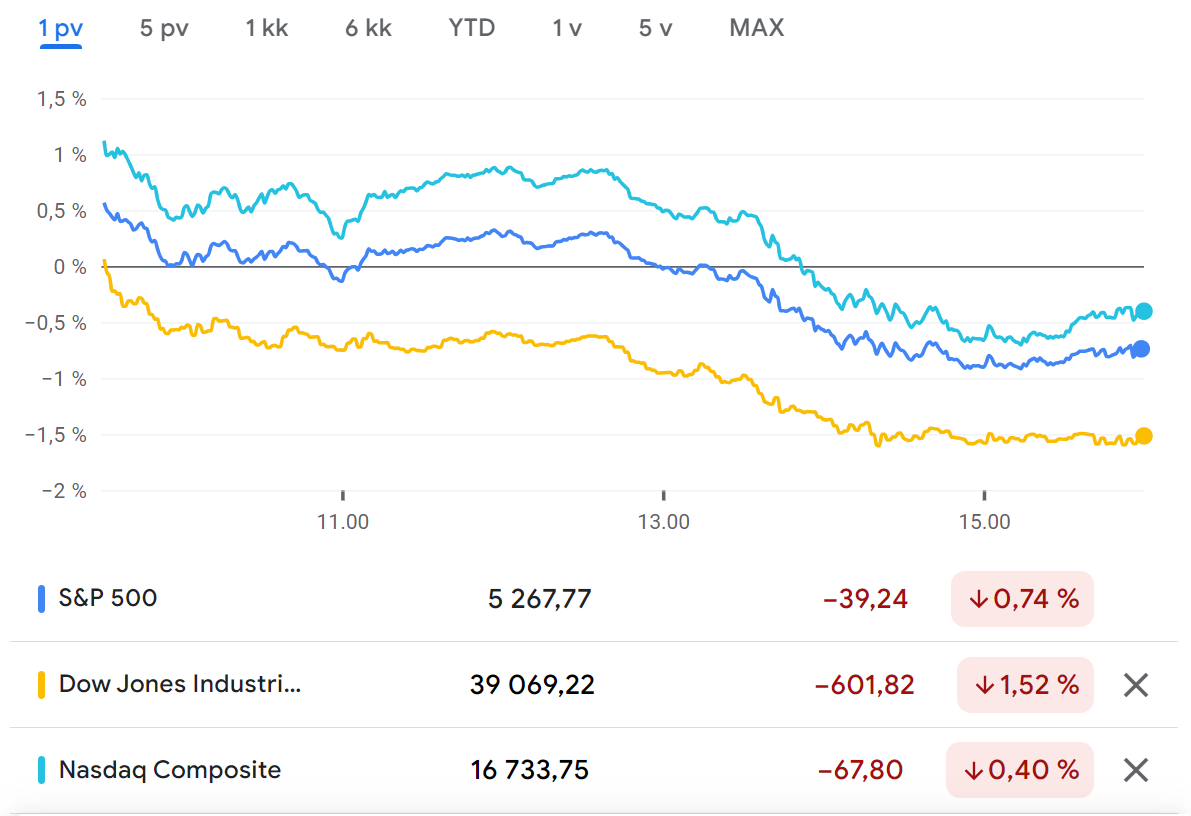This screenshot has width=1191, height=816.
Task: Switch chart to YTD range
Action: click(x=472, y=28)
